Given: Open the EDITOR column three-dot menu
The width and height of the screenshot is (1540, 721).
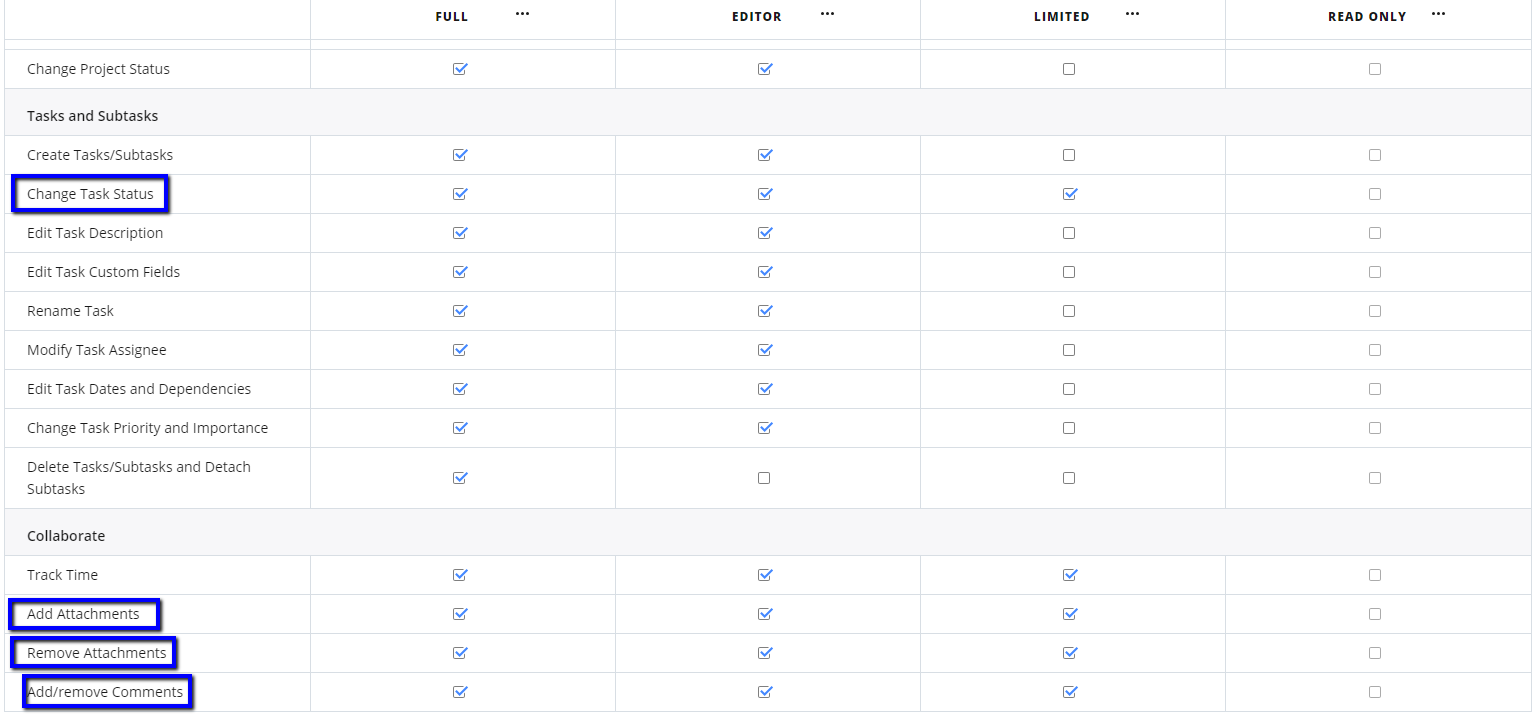Looking at the screenshot, I should (827, 14).
